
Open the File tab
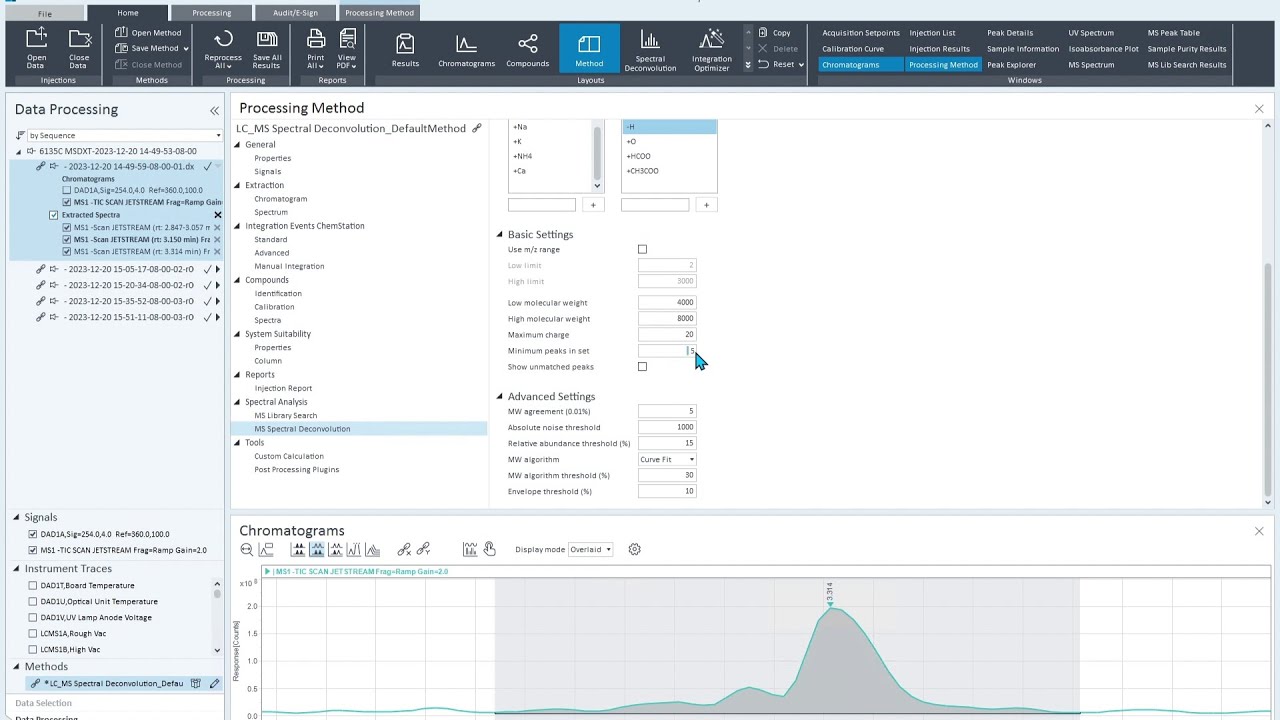click(45, 13)
